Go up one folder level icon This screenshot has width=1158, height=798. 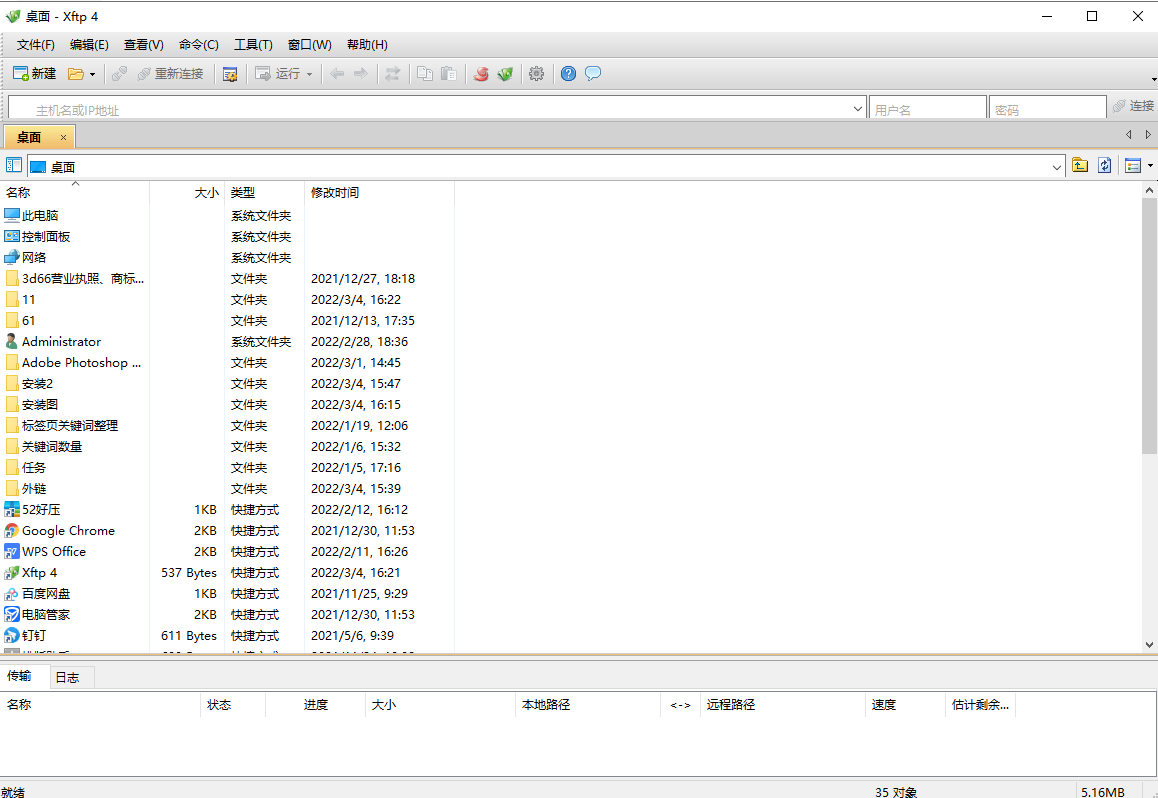tap(1080, 165)
